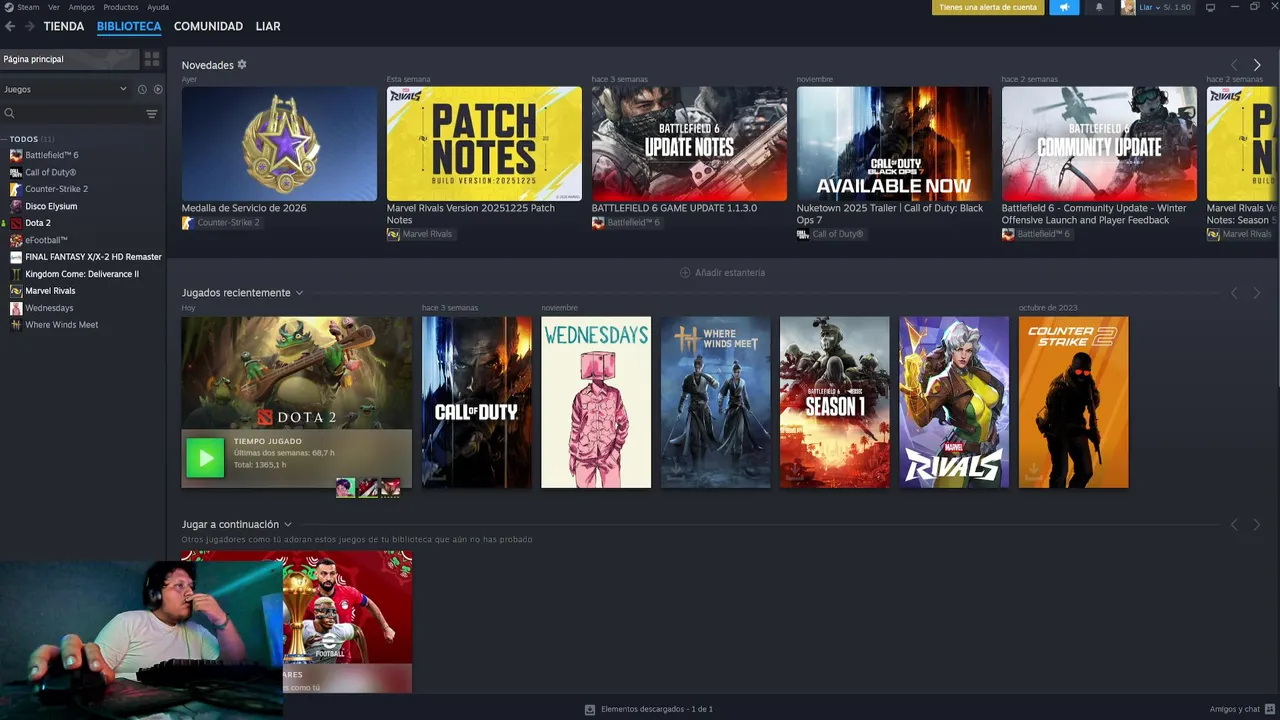The width and height of the screenshot is (1280, 720).
Task: Click Tienes una alerta de cuenta button
Action: click(x=988, y=7)
